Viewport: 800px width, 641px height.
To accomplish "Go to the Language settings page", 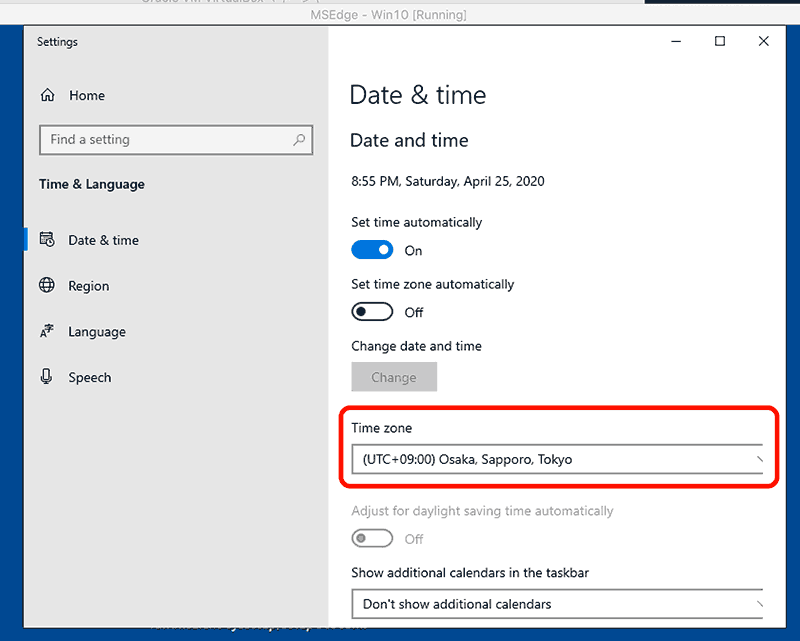I will [97, 332].
